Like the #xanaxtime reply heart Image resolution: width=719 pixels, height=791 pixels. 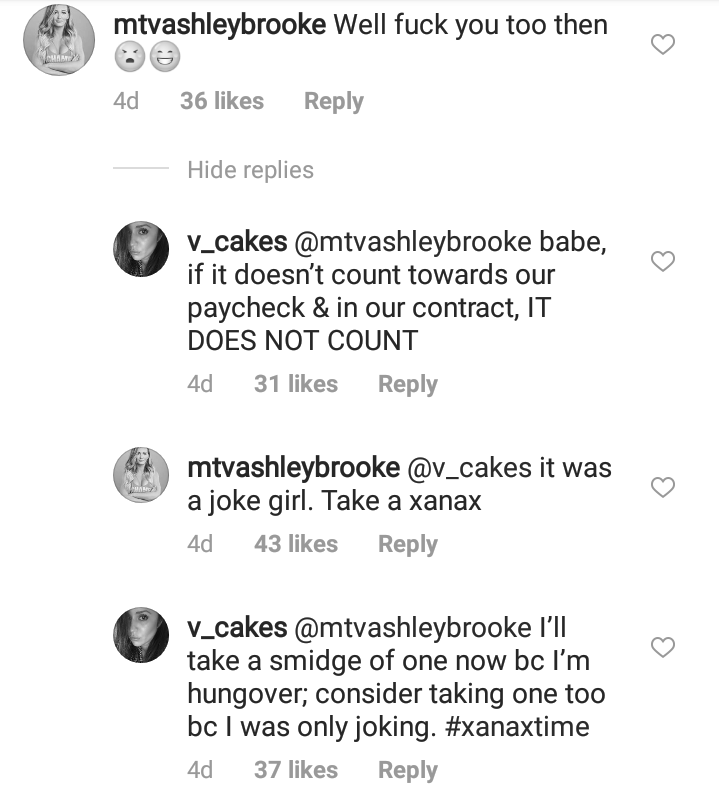coord(662,647)
